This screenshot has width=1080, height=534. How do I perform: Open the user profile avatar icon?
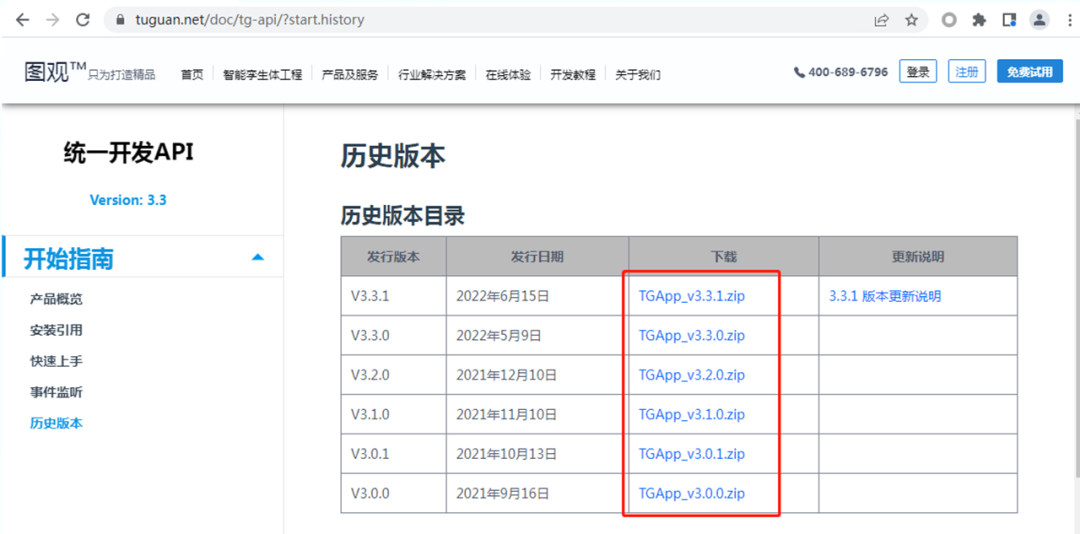coord(1039,21)
